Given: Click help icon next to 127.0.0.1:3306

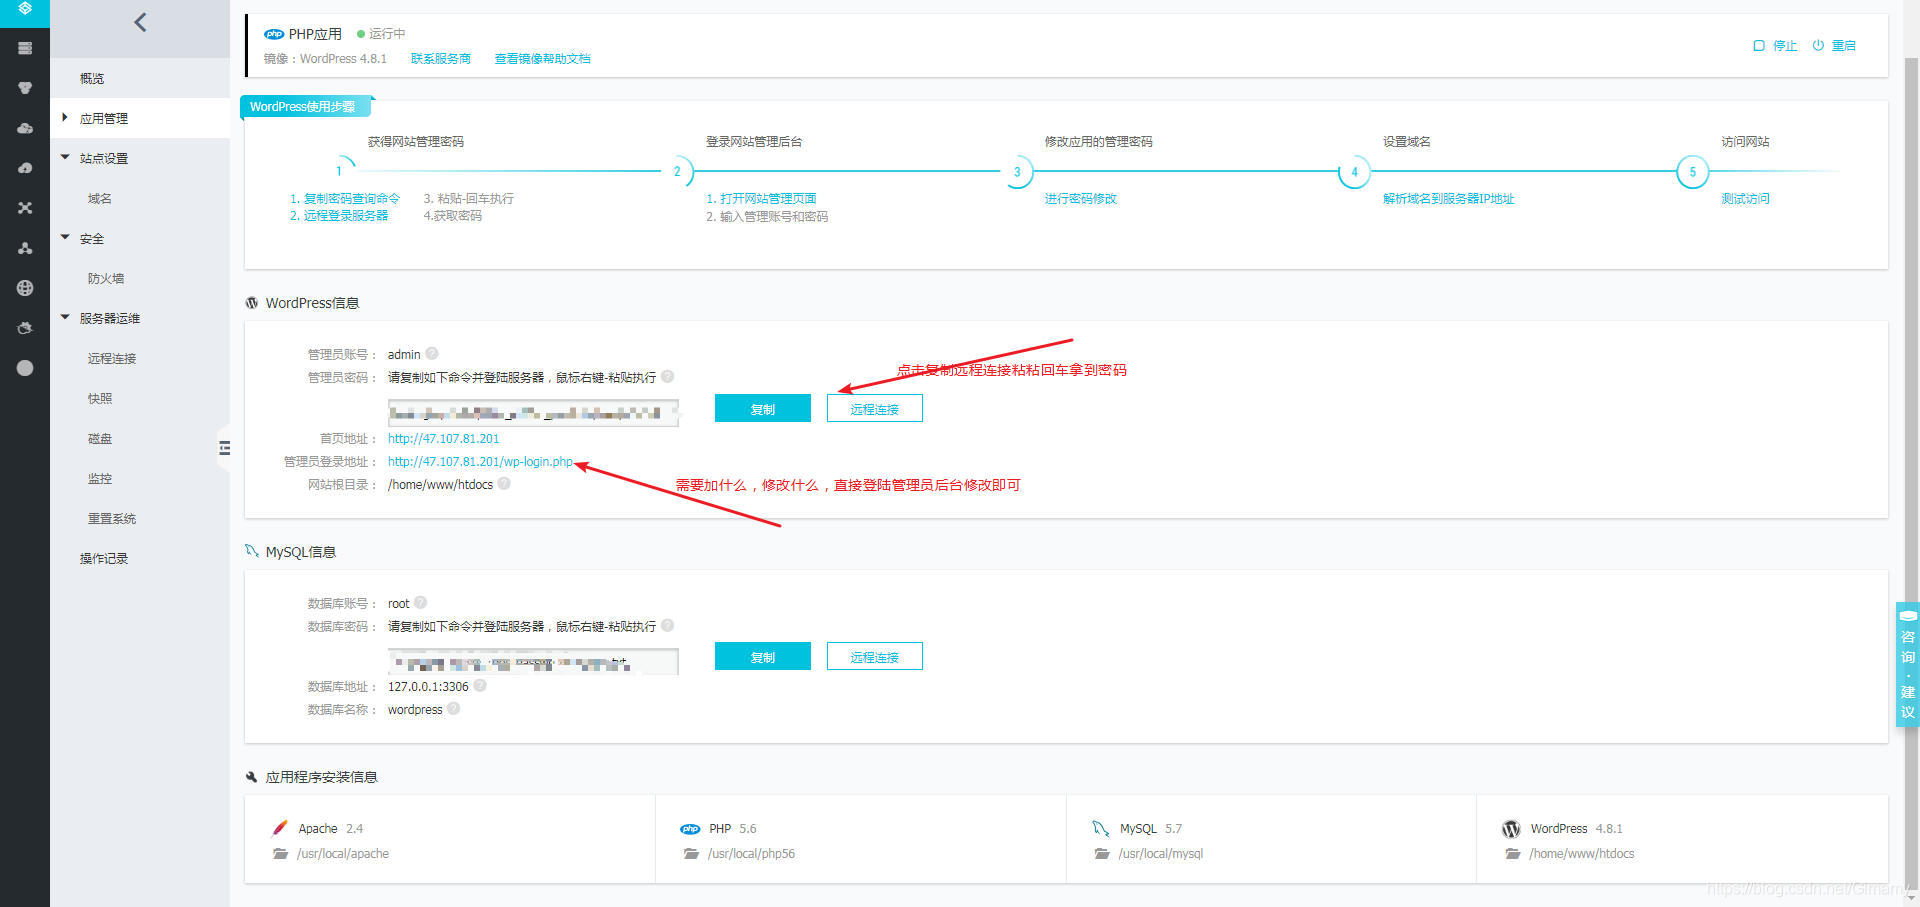Looking at the screenshot, I should click(x=480, y=685).
